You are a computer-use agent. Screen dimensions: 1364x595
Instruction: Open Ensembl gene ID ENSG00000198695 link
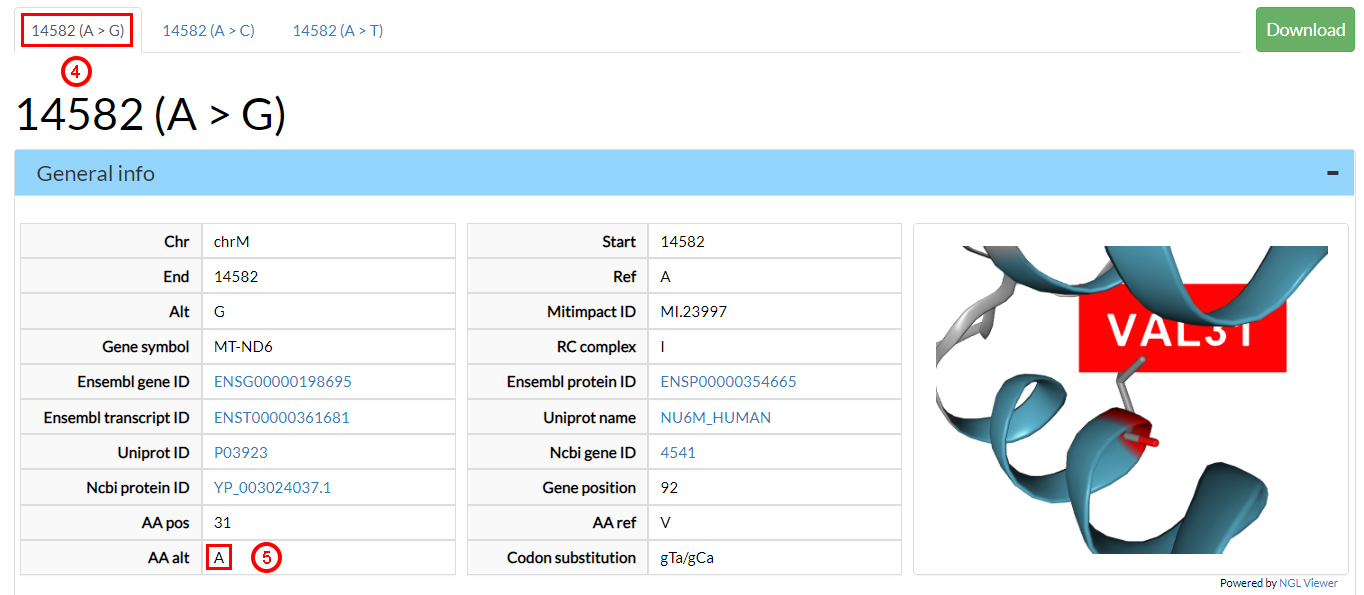(x=283, y=382)
